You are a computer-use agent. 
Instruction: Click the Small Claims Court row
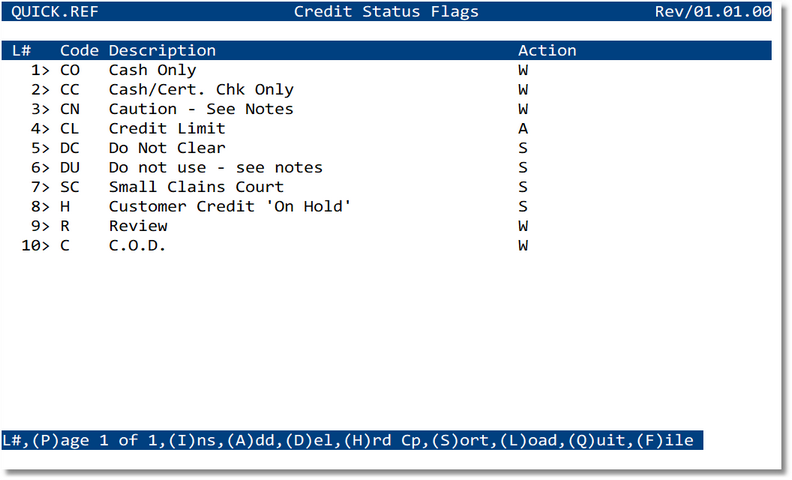click(196, 187)
